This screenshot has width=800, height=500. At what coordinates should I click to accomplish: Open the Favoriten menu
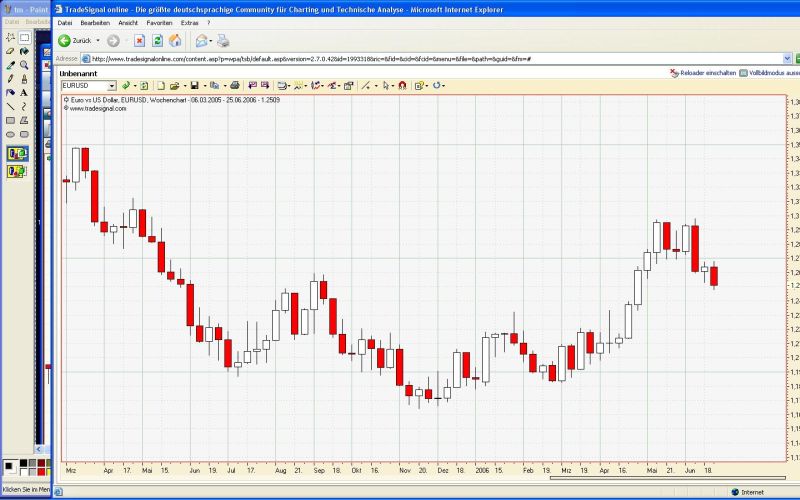[159, 22]
